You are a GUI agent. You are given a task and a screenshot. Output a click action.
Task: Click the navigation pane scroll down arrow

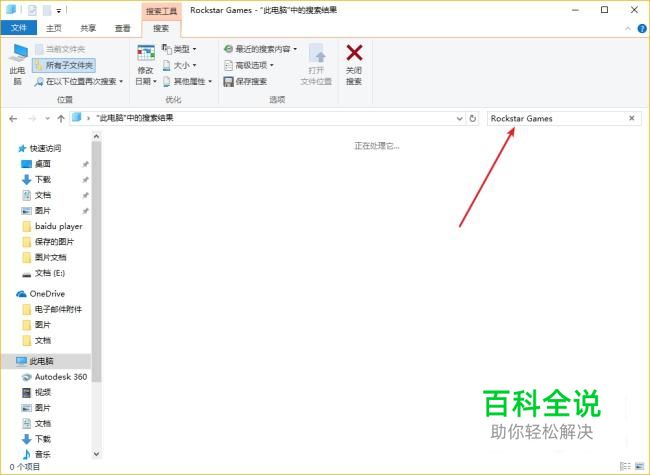[x=96, y=454]
